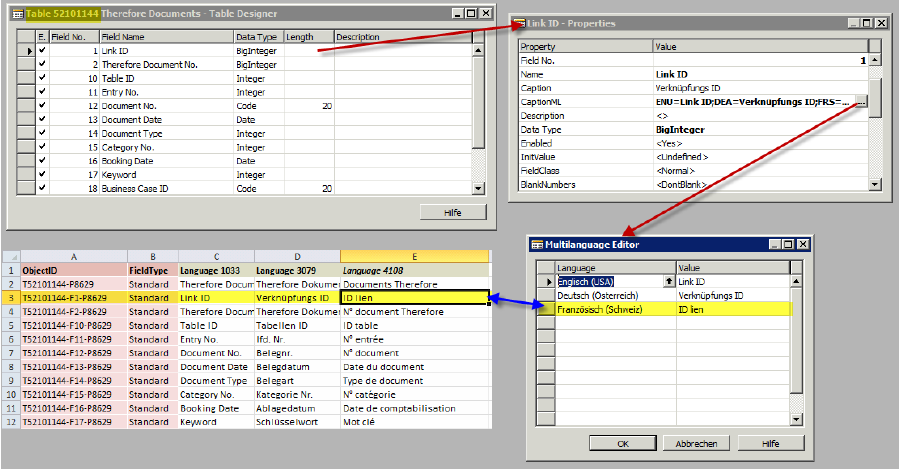Click the Link ID Properties window icon
The image size is (899, 470).
coord(520,22)
